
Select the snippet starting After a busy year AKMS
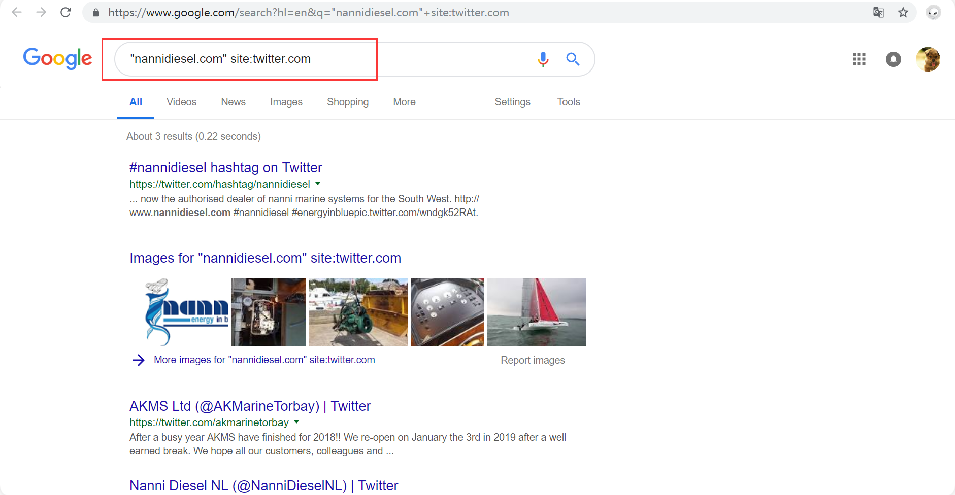click(x=348, y=444)
